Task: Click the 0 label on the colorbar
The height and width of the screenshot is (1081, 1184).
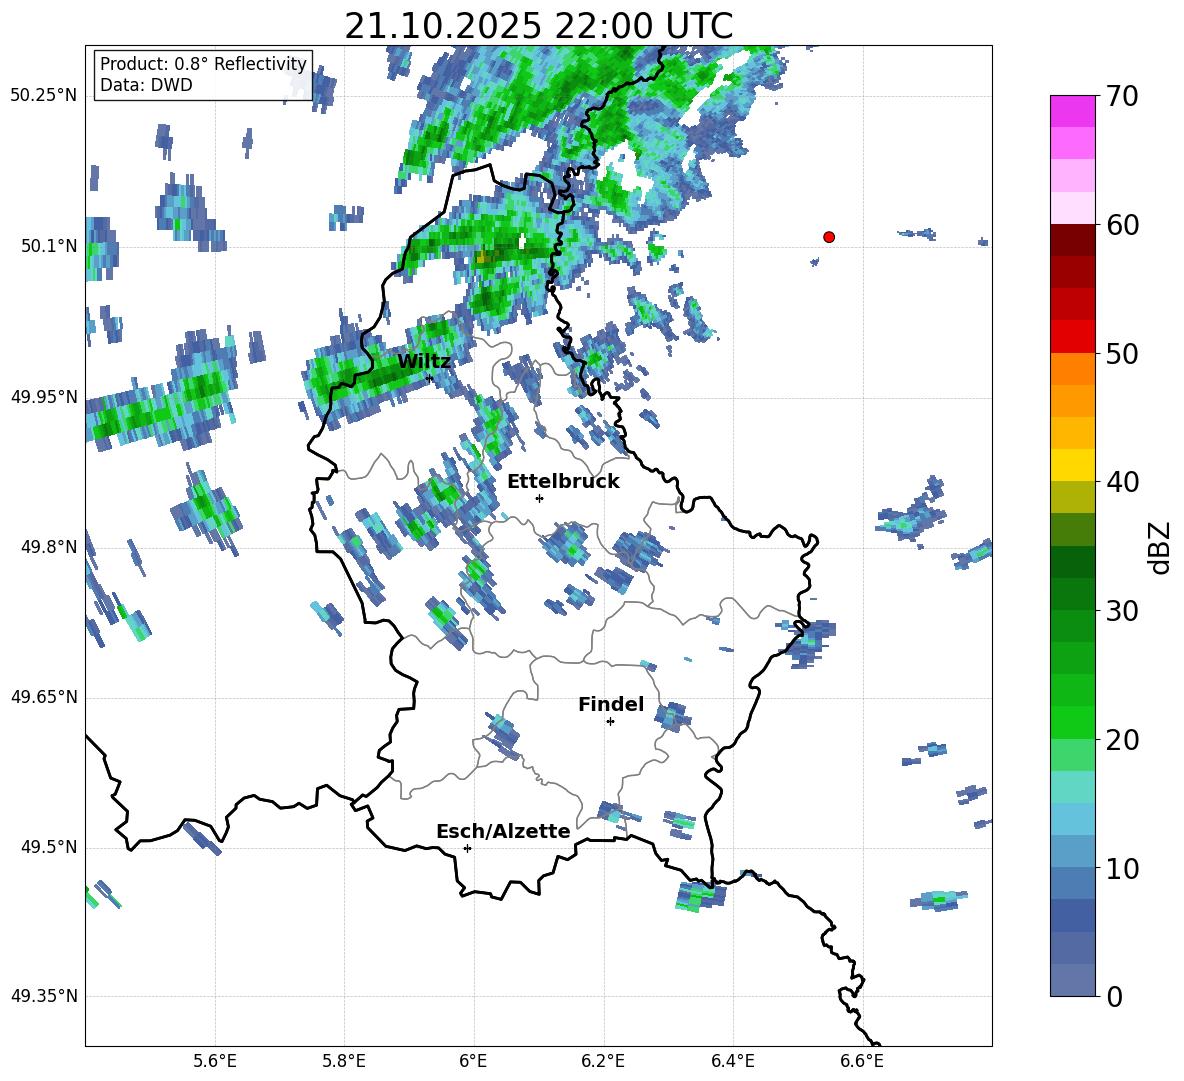Action: (x=1114, y=996)
